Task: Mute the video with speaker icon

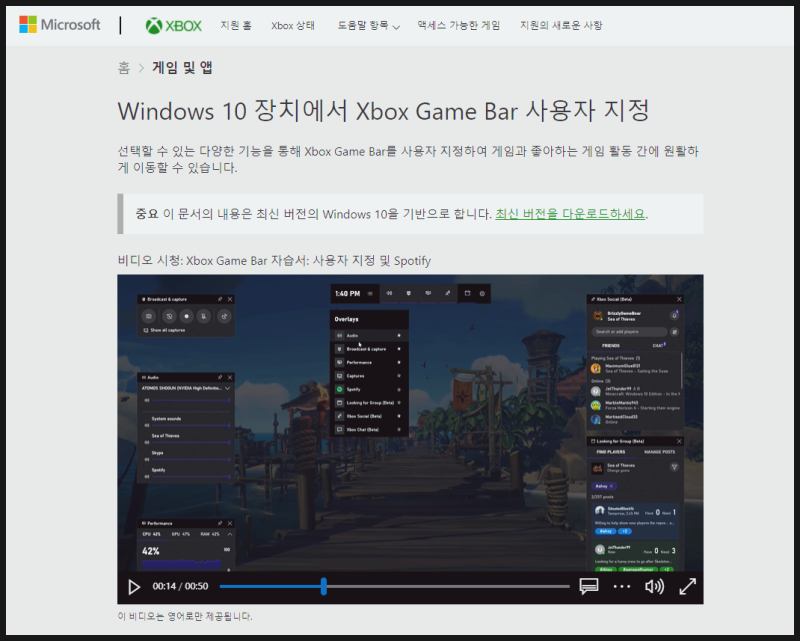Action: [654, 586]
